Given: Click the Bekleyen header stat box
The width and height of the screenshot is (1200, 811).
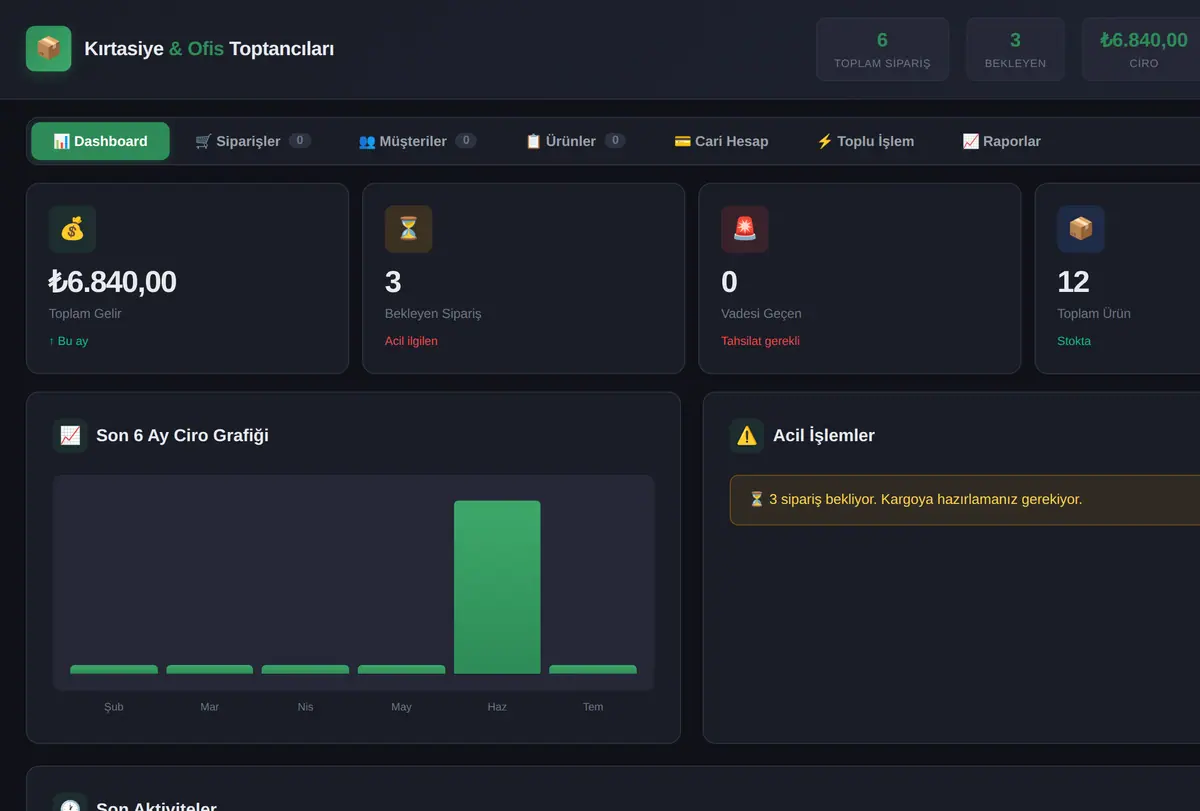Looking at the screenshot, I should click(x=1015, y=49).
